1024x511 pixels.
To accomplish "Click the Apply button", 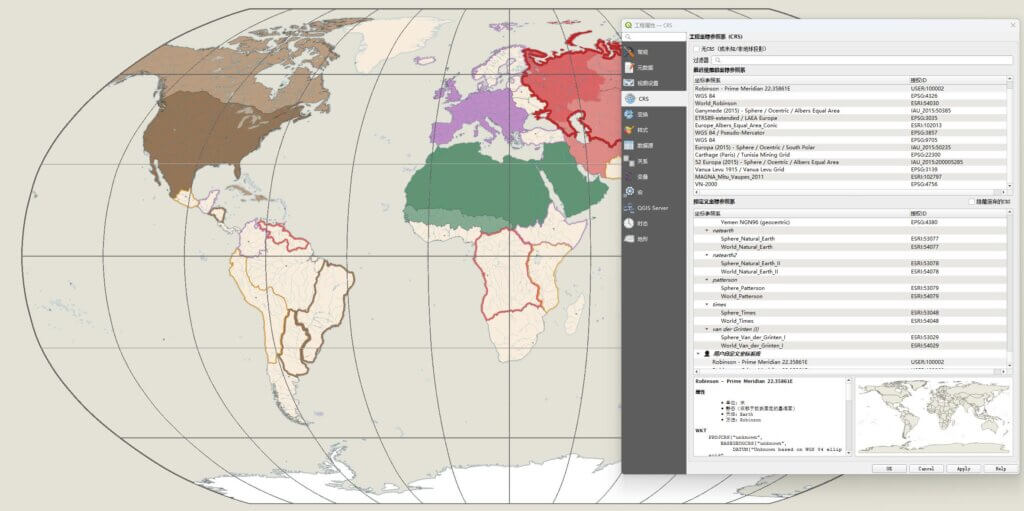I will [x=963, y=469].
